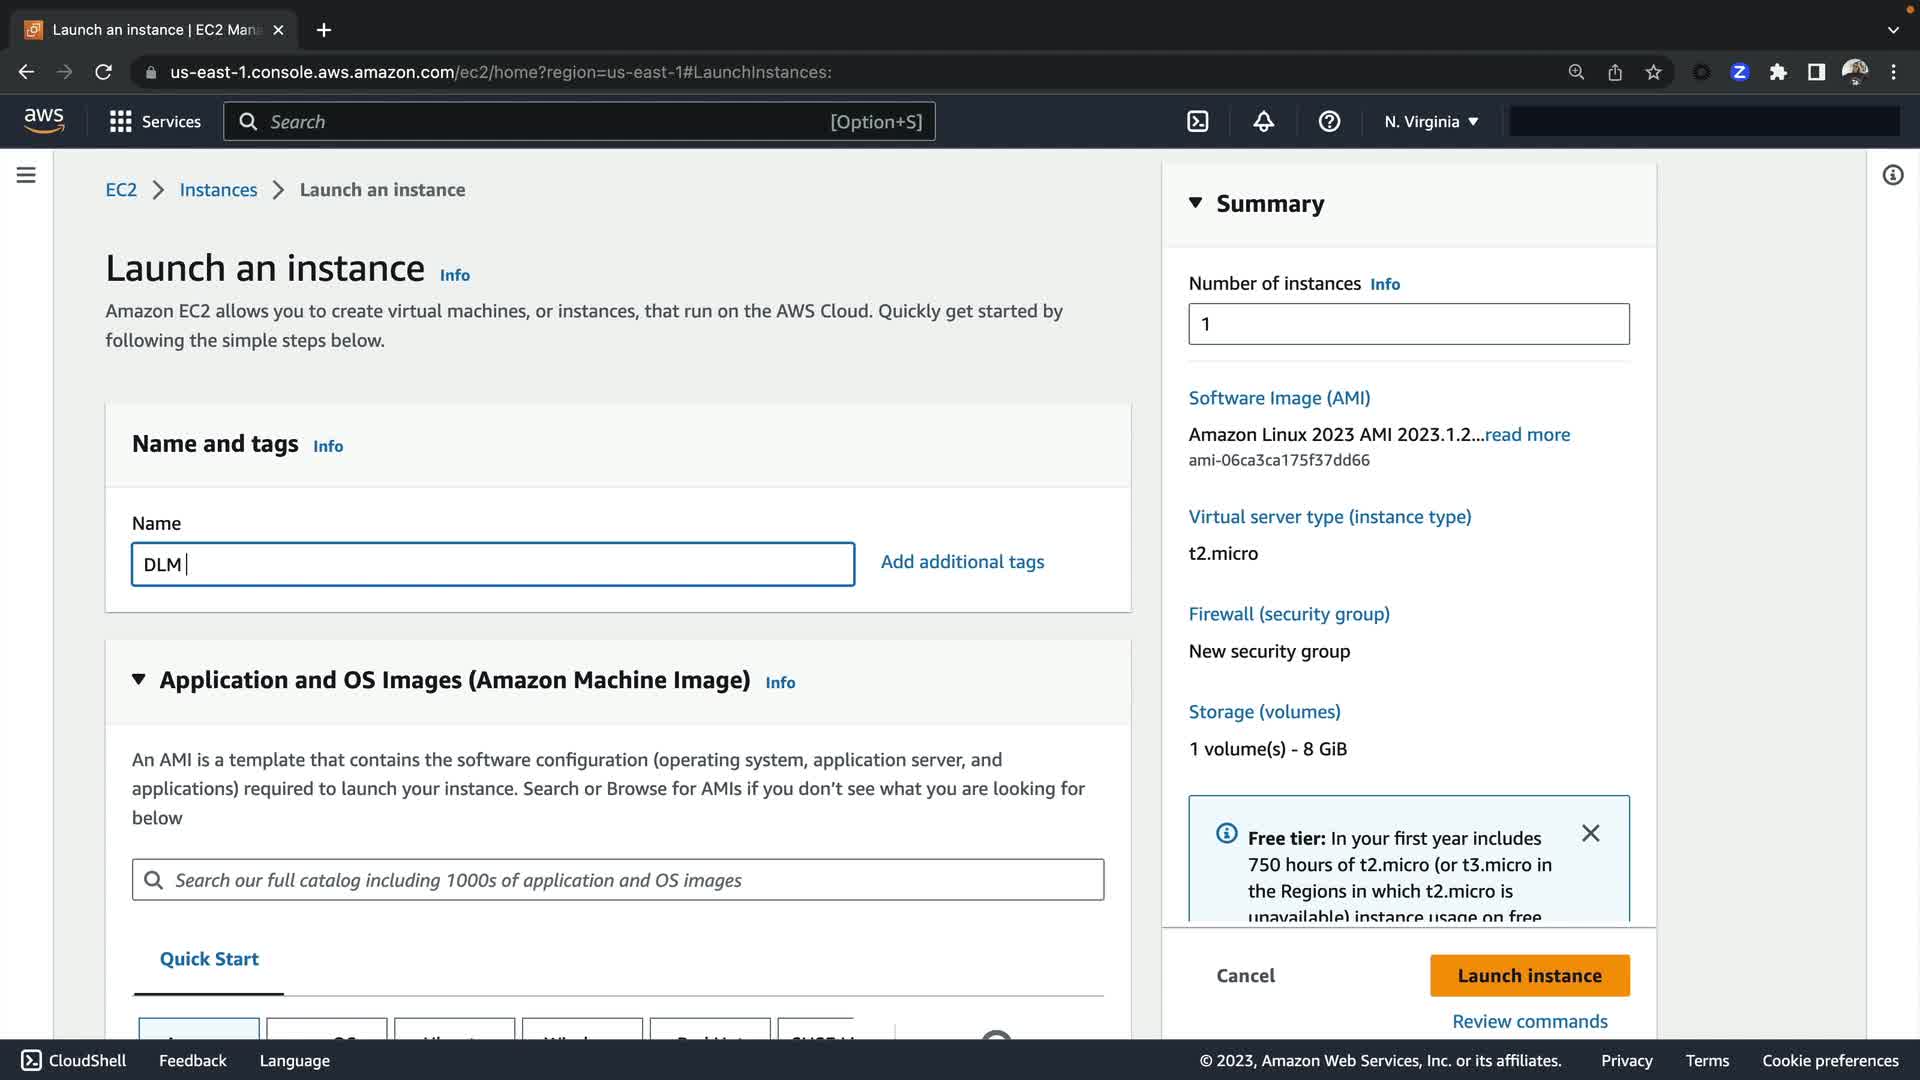Open AWS CloudShell from top navigation icon

1197,122
